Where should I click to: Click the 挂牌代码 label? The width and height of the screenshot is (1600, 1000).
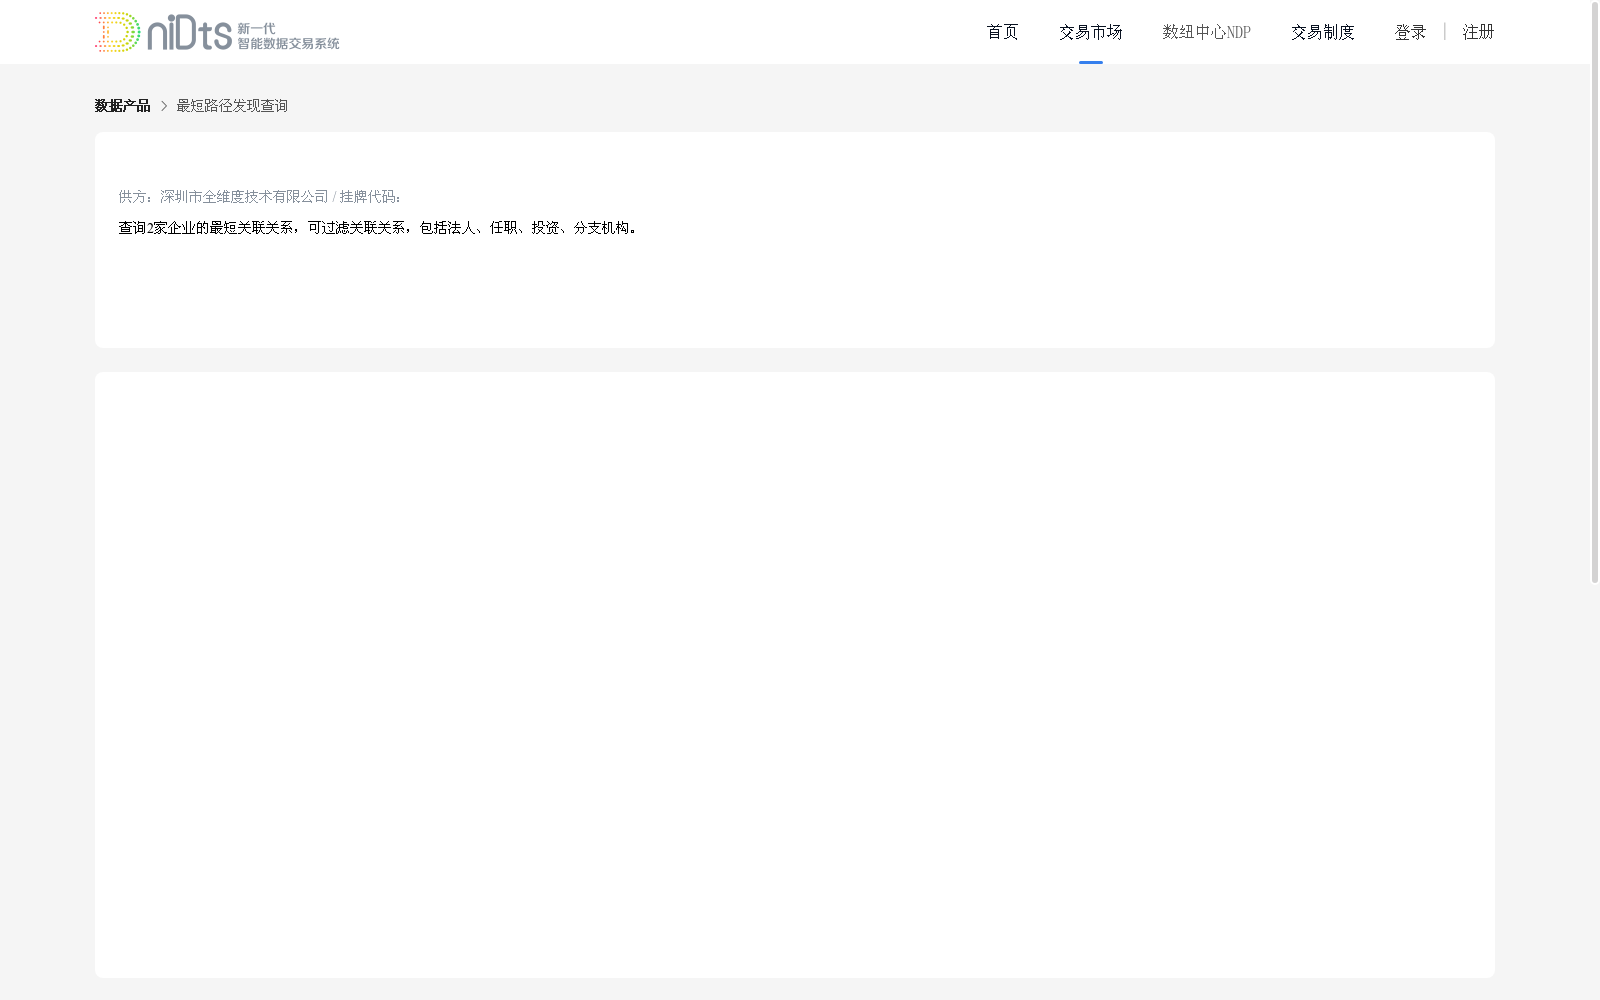click(x=370, y=197)
